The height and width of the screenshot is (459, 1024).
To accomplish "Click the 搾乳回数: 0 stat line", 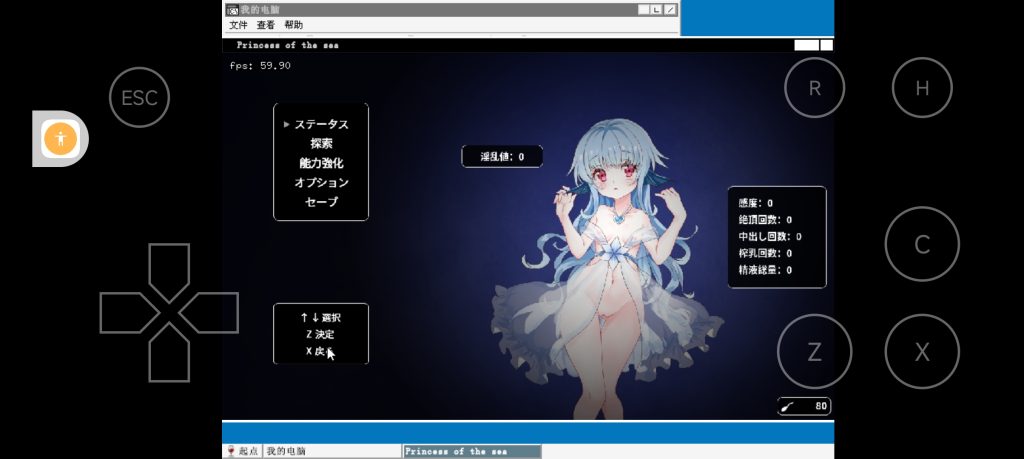I will click(765, 253).
